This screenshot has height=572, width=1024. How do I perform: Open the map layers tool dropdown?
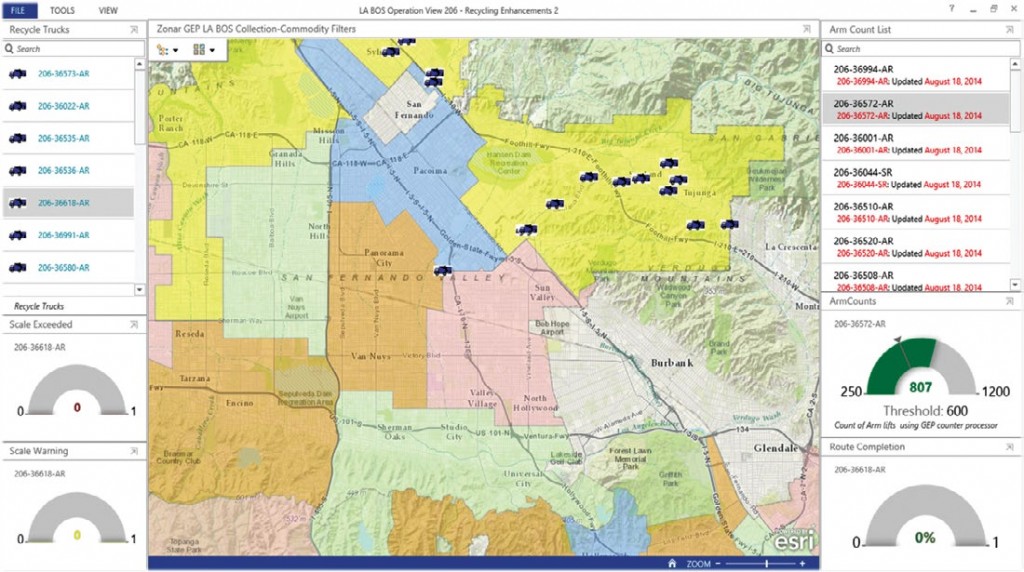click(x=168, y=50)
